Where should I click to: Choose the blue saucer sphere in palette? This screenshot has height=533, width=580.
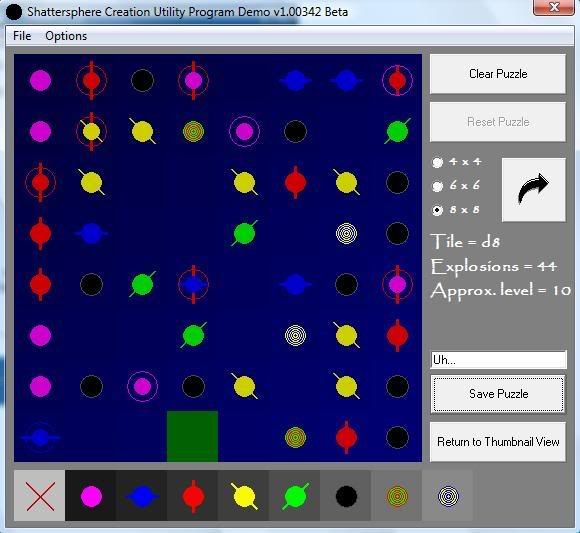pos(142,496)
